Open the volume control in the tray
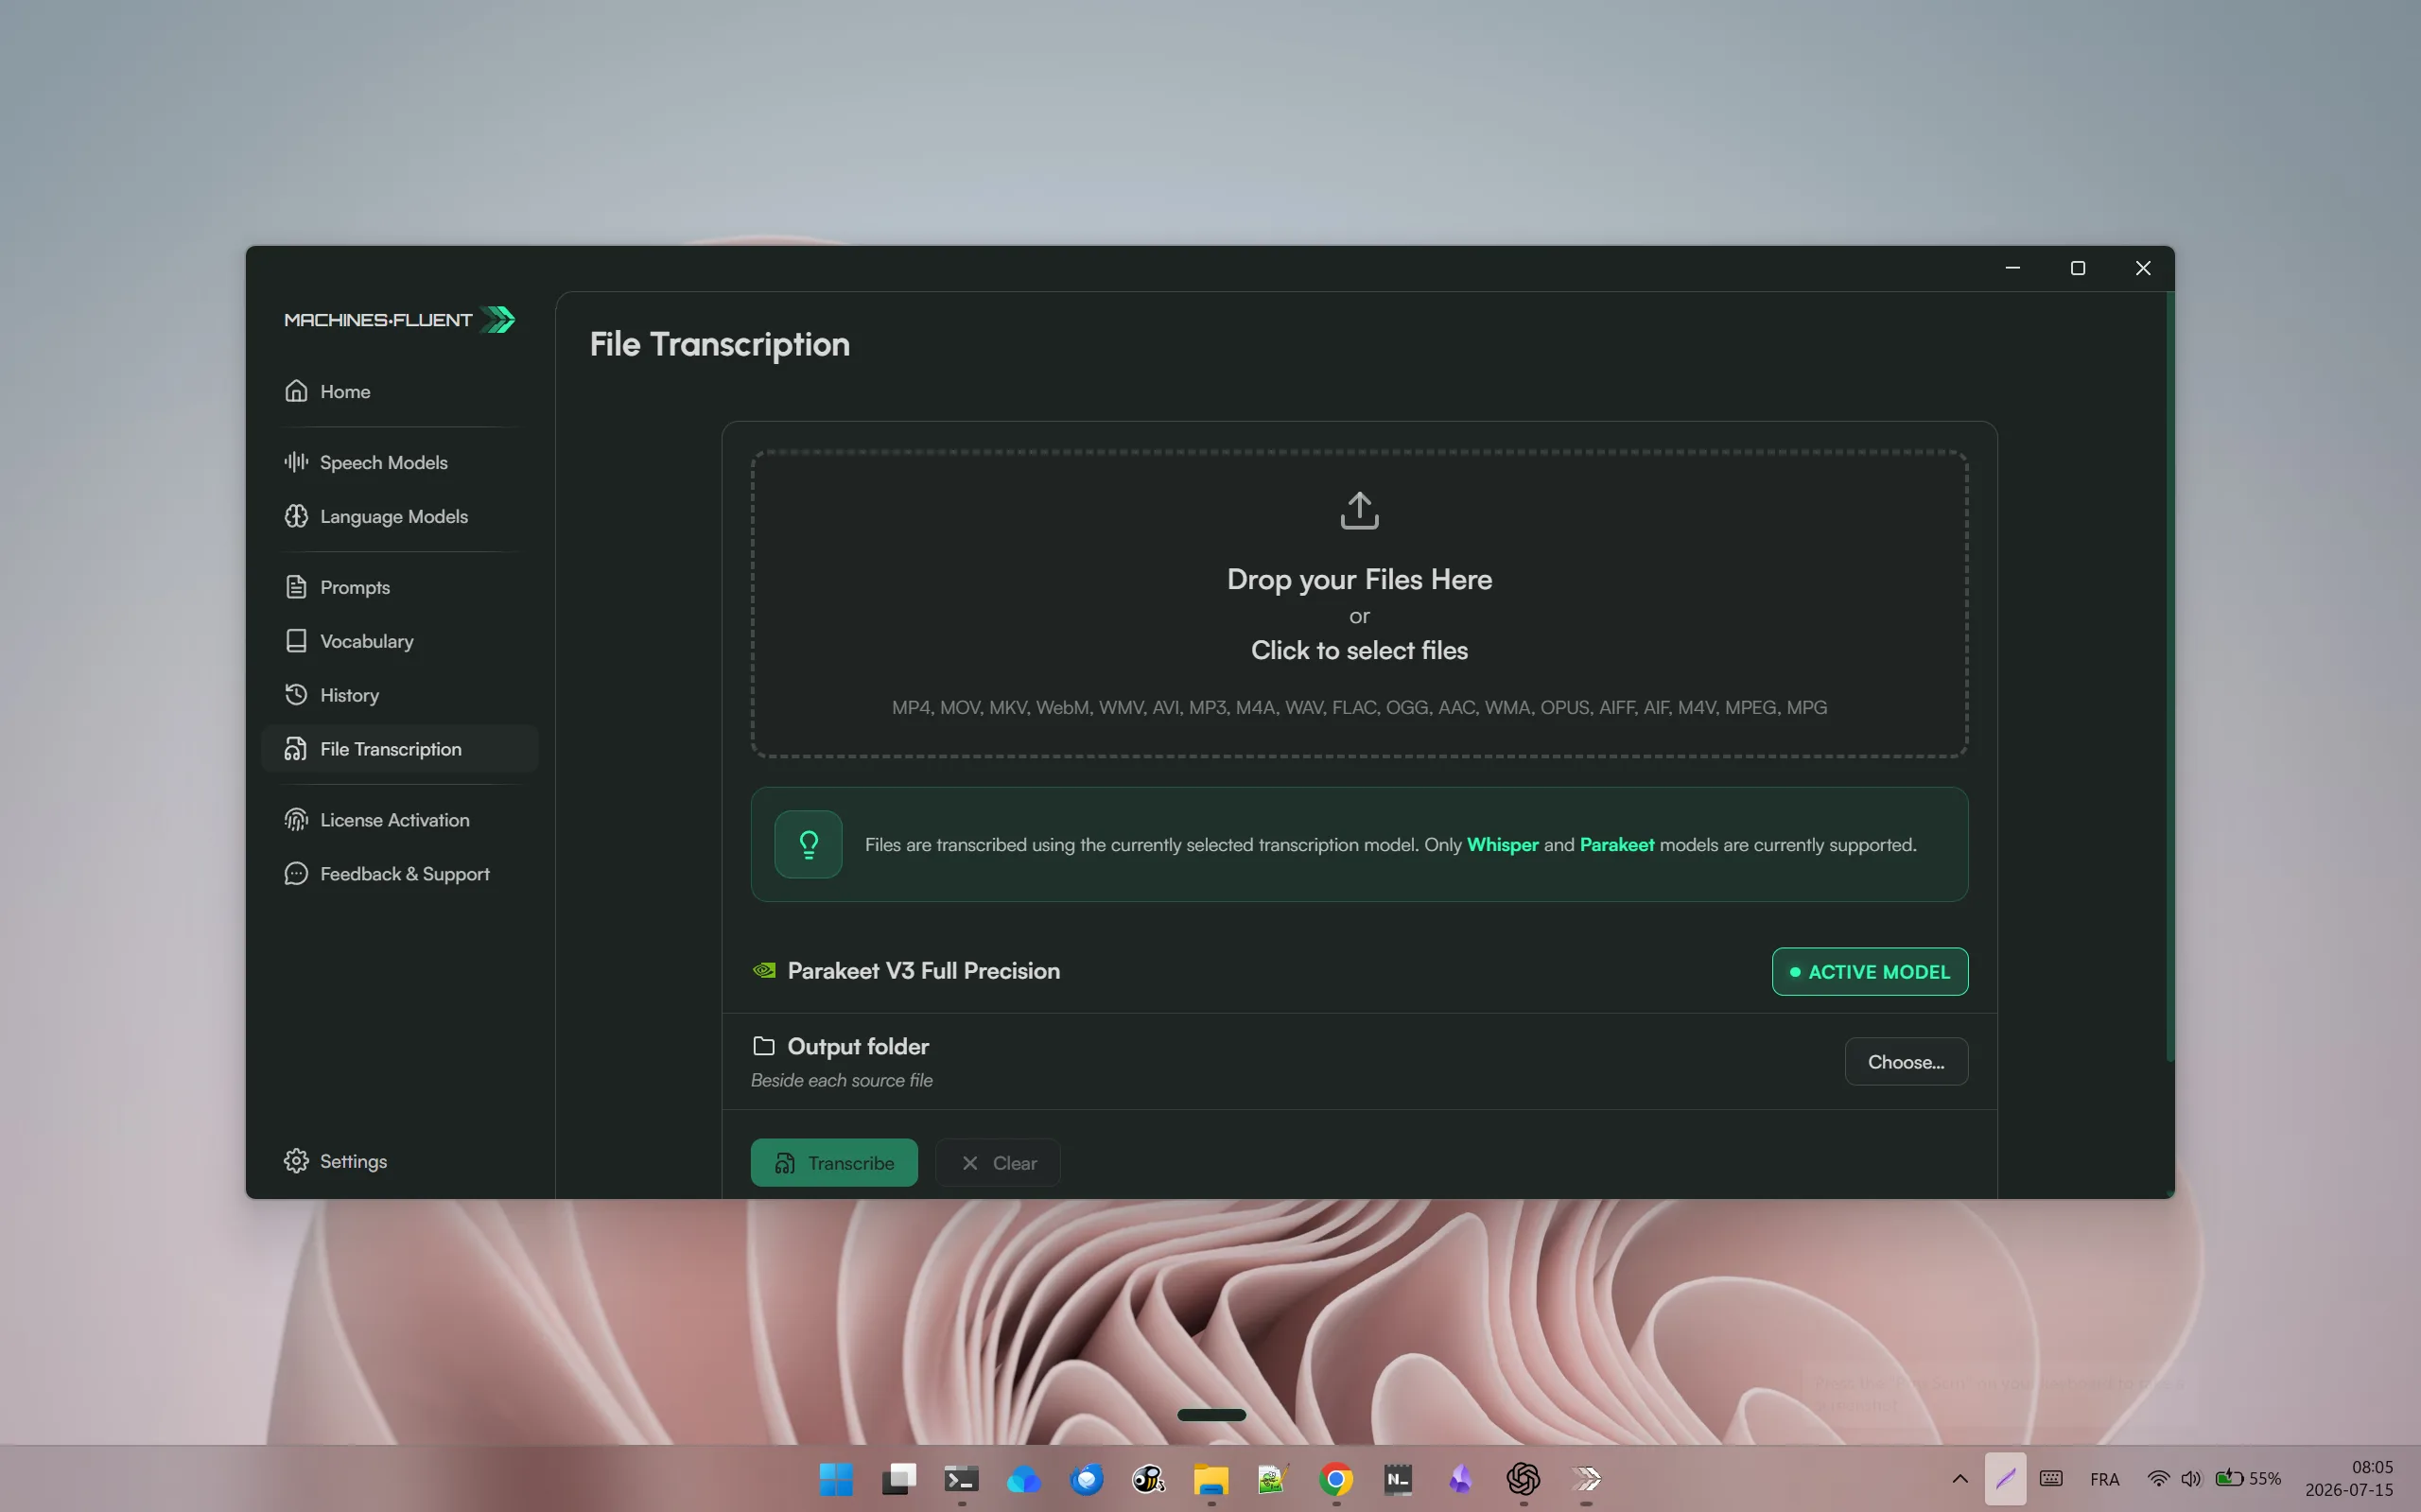The image size is (2421, 1512). point(2191,1479)
